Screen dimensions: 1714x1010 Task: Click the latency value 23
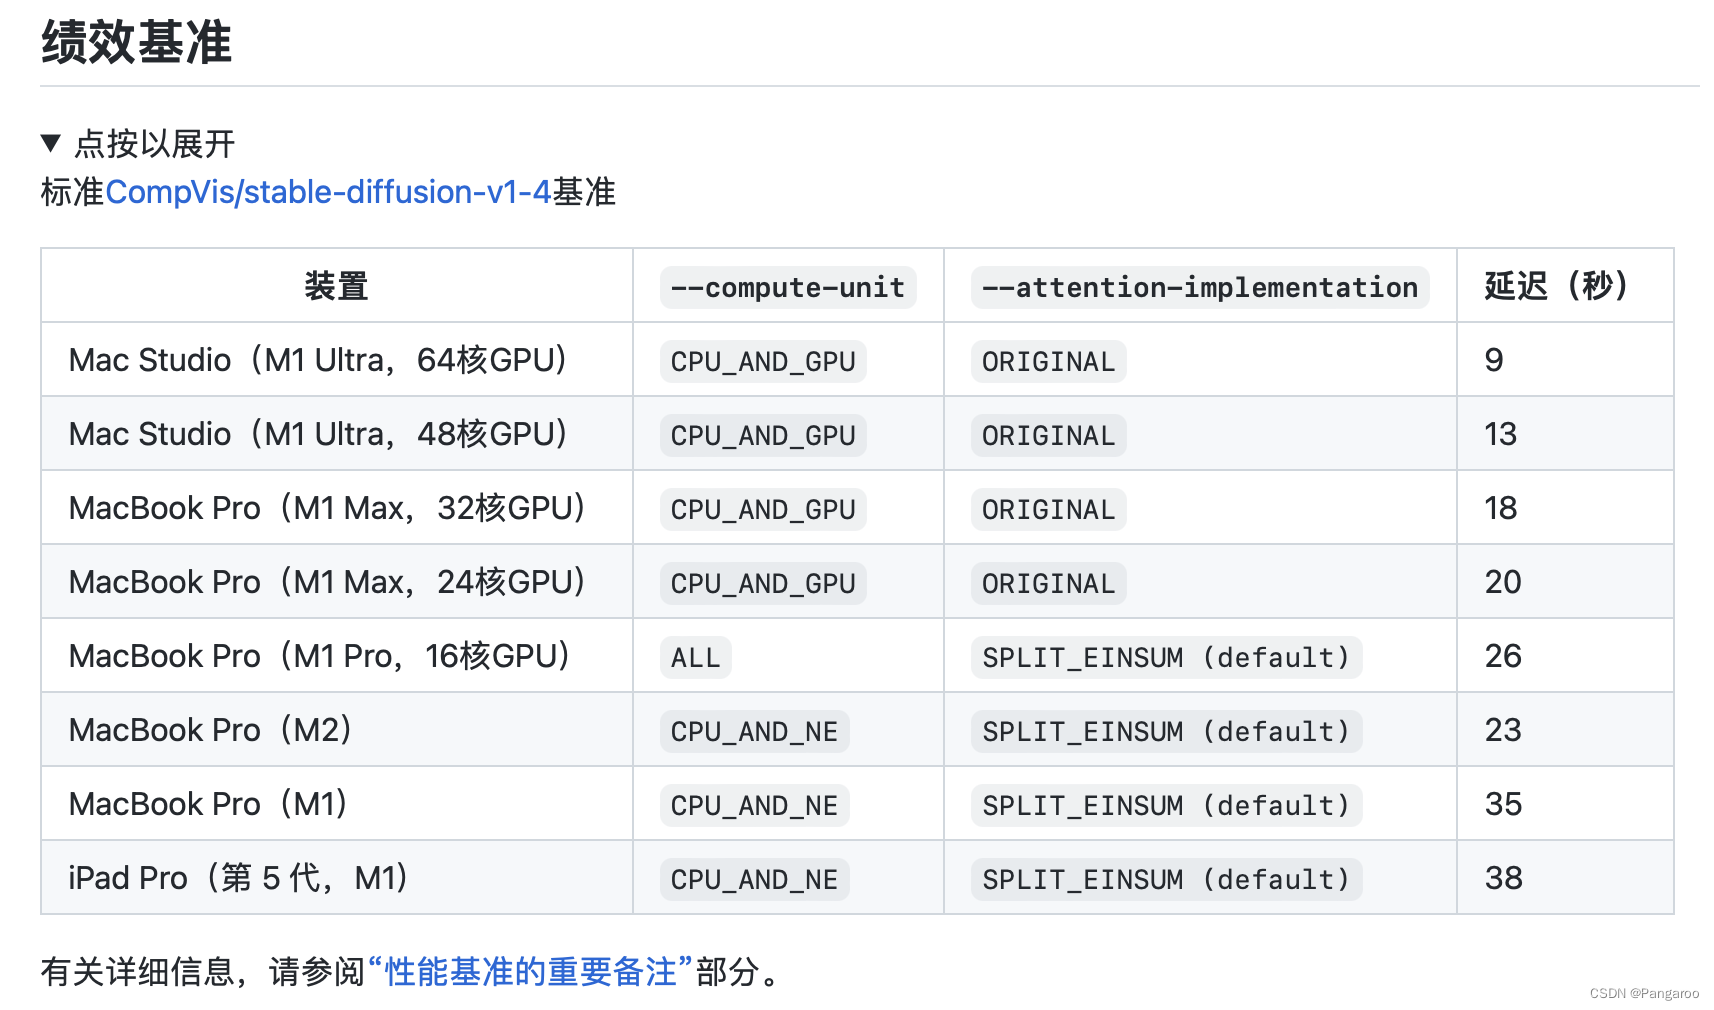tap(1503, 730)
